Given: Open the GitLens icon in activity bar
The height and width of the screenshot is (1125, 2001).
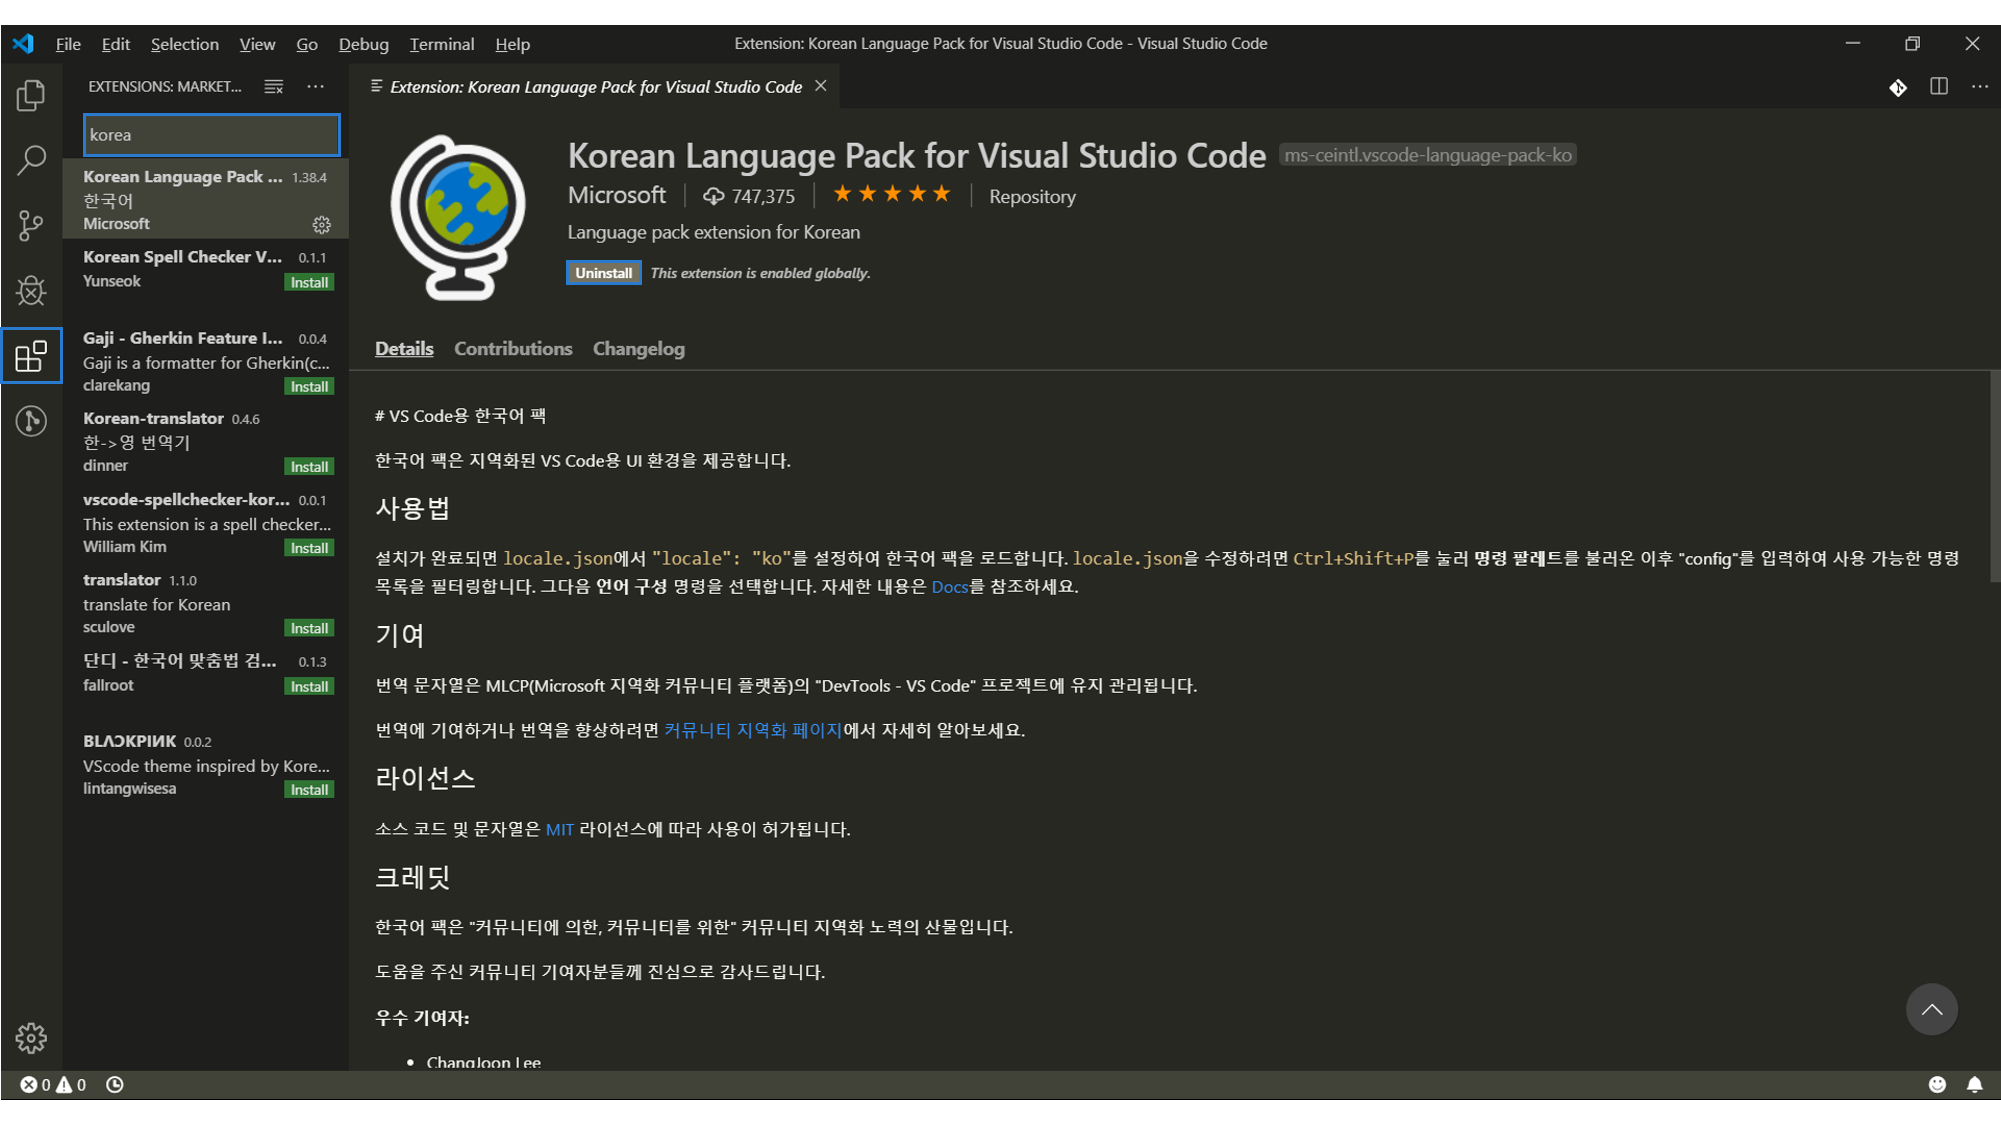Looking at the screenshot, I should (x=31, y=421).
